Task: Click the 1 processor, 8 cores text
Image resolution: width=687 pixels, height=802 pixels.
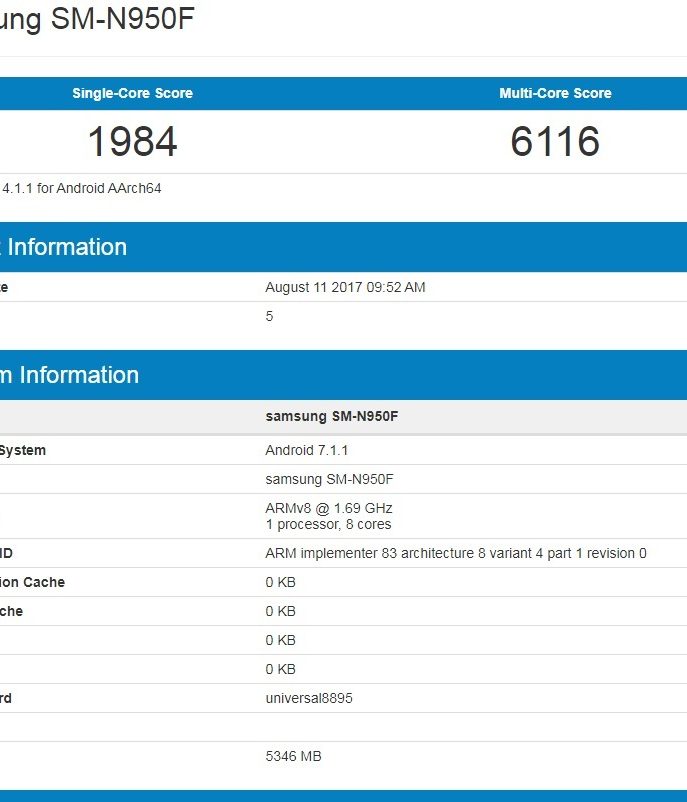Action: [328, 524]
